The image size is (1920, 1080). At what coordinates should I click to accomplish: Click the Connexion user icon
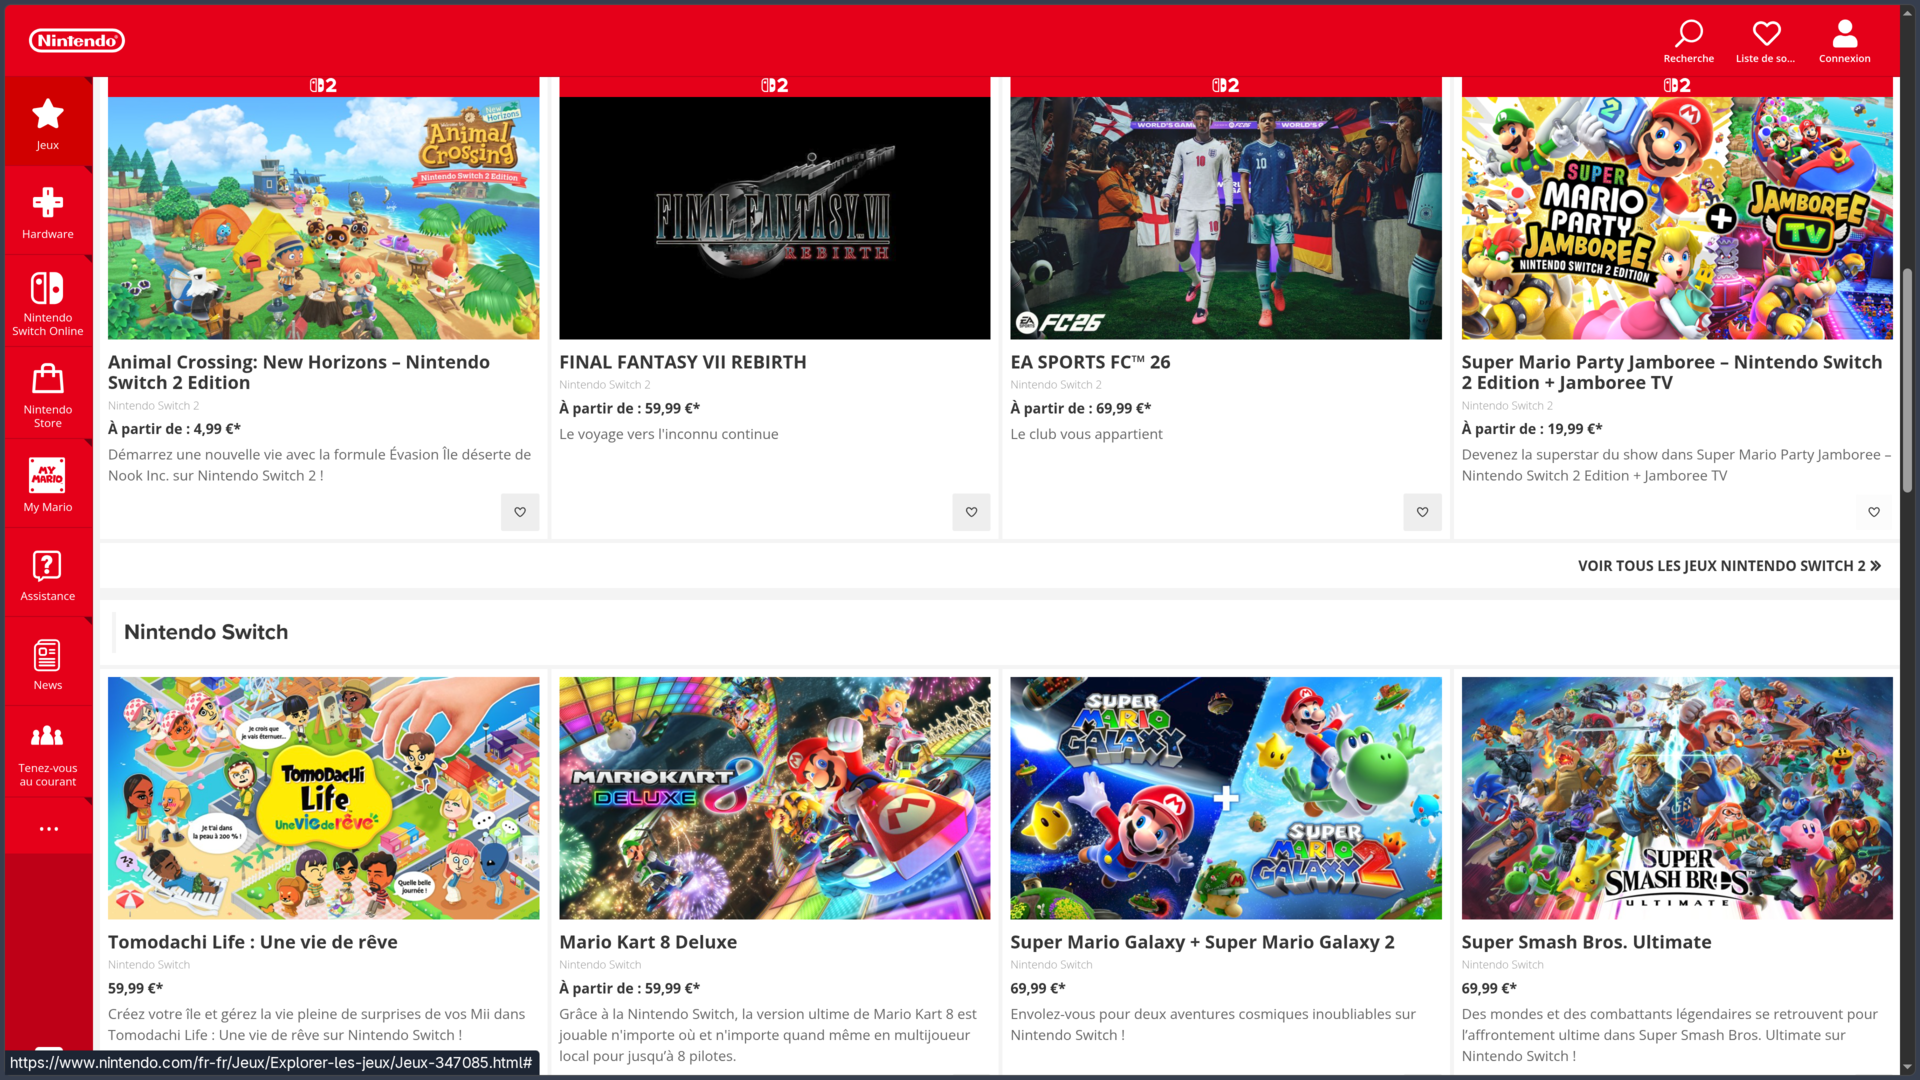1844,41
